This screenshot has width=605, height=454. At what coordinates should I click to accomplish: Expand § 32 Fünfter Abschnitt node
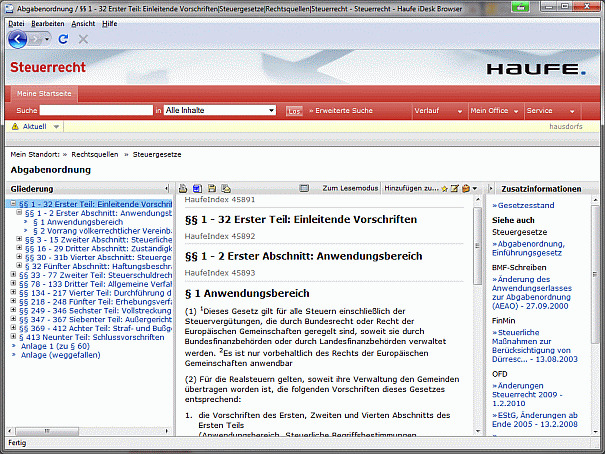(19, 266)
